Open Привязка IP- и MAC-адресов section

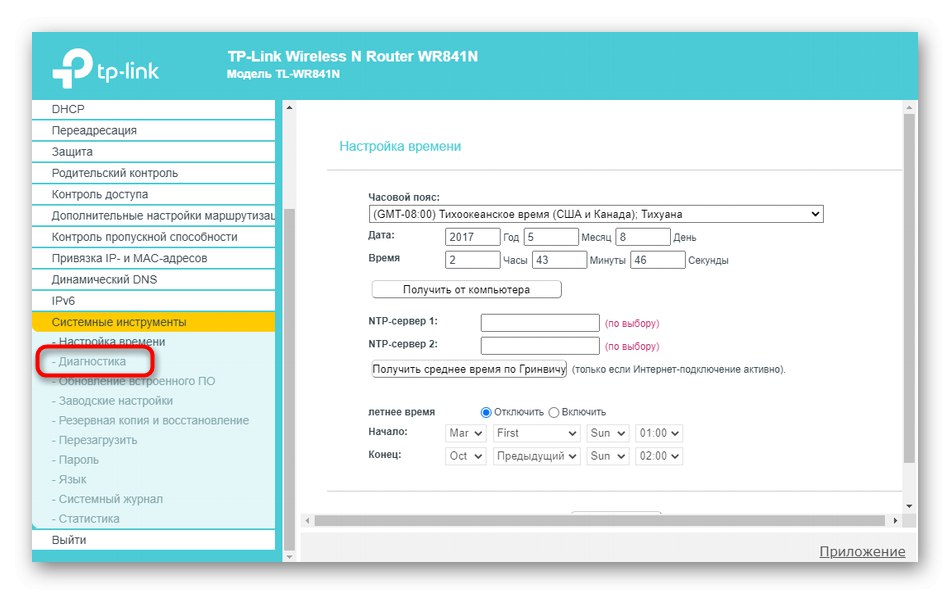tap(153, 258)
